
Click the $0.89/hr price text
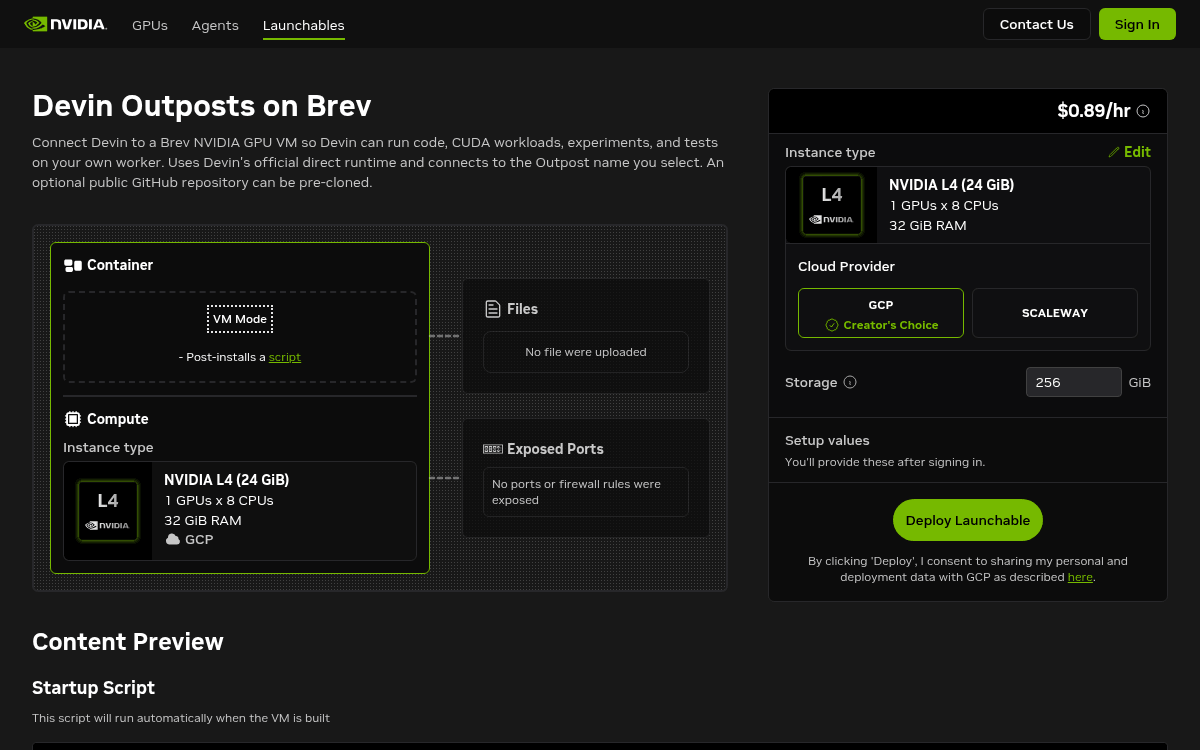1094,111
